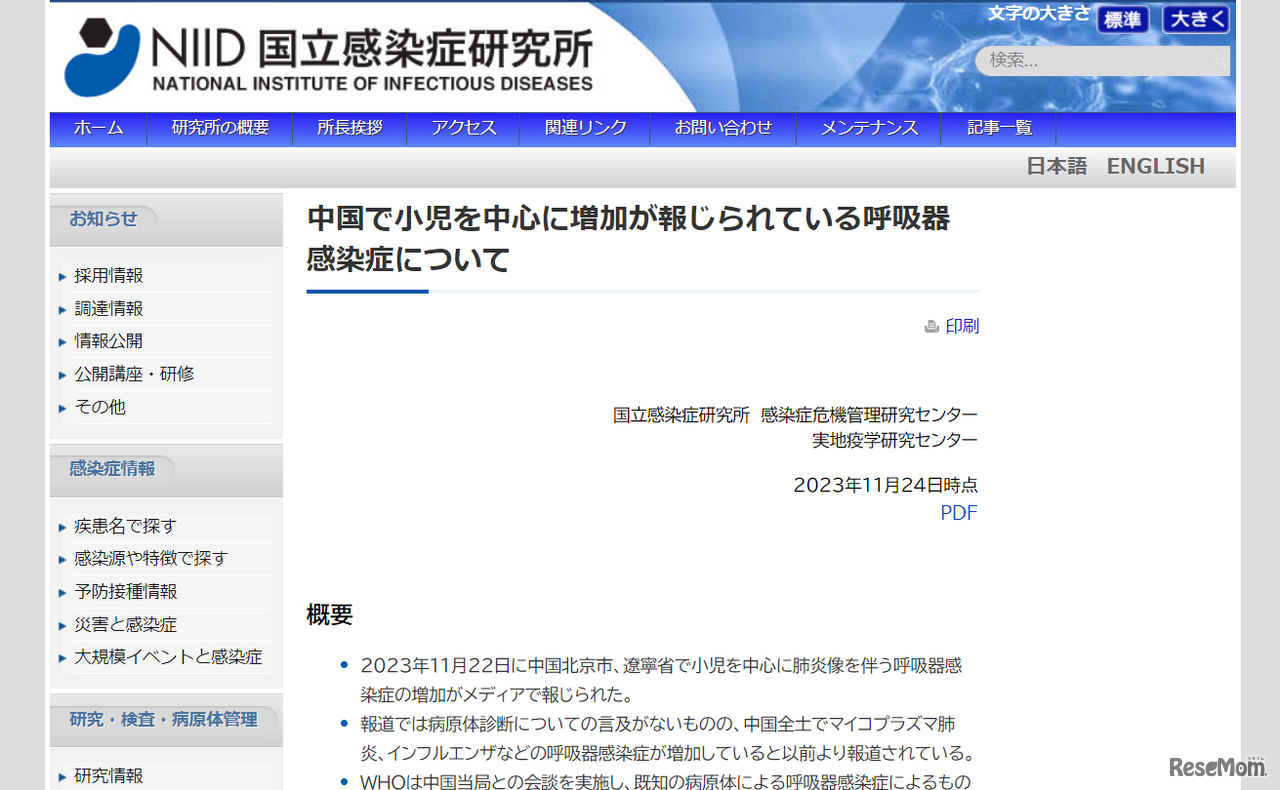
Task: Click the arrow icon beside 研究情報
Action: pos(63,775)
